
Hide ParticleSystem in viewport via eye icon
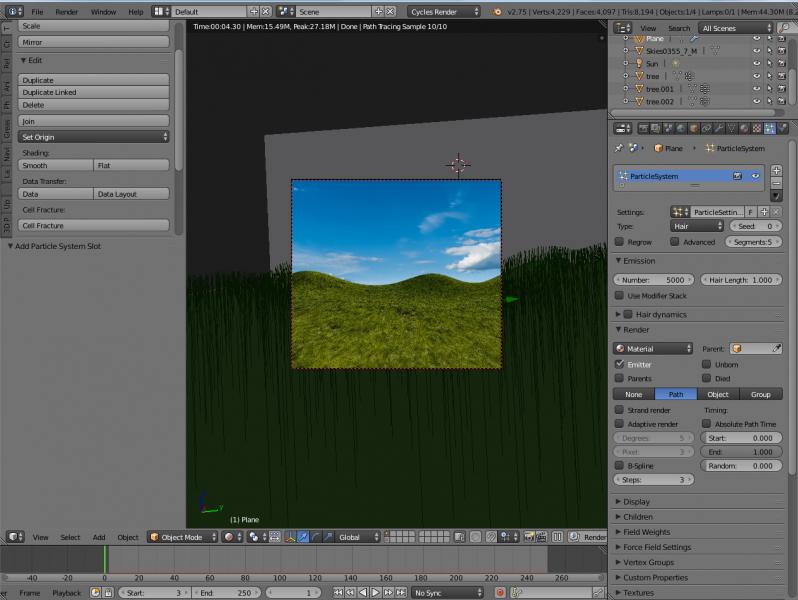tap(755, 176)
